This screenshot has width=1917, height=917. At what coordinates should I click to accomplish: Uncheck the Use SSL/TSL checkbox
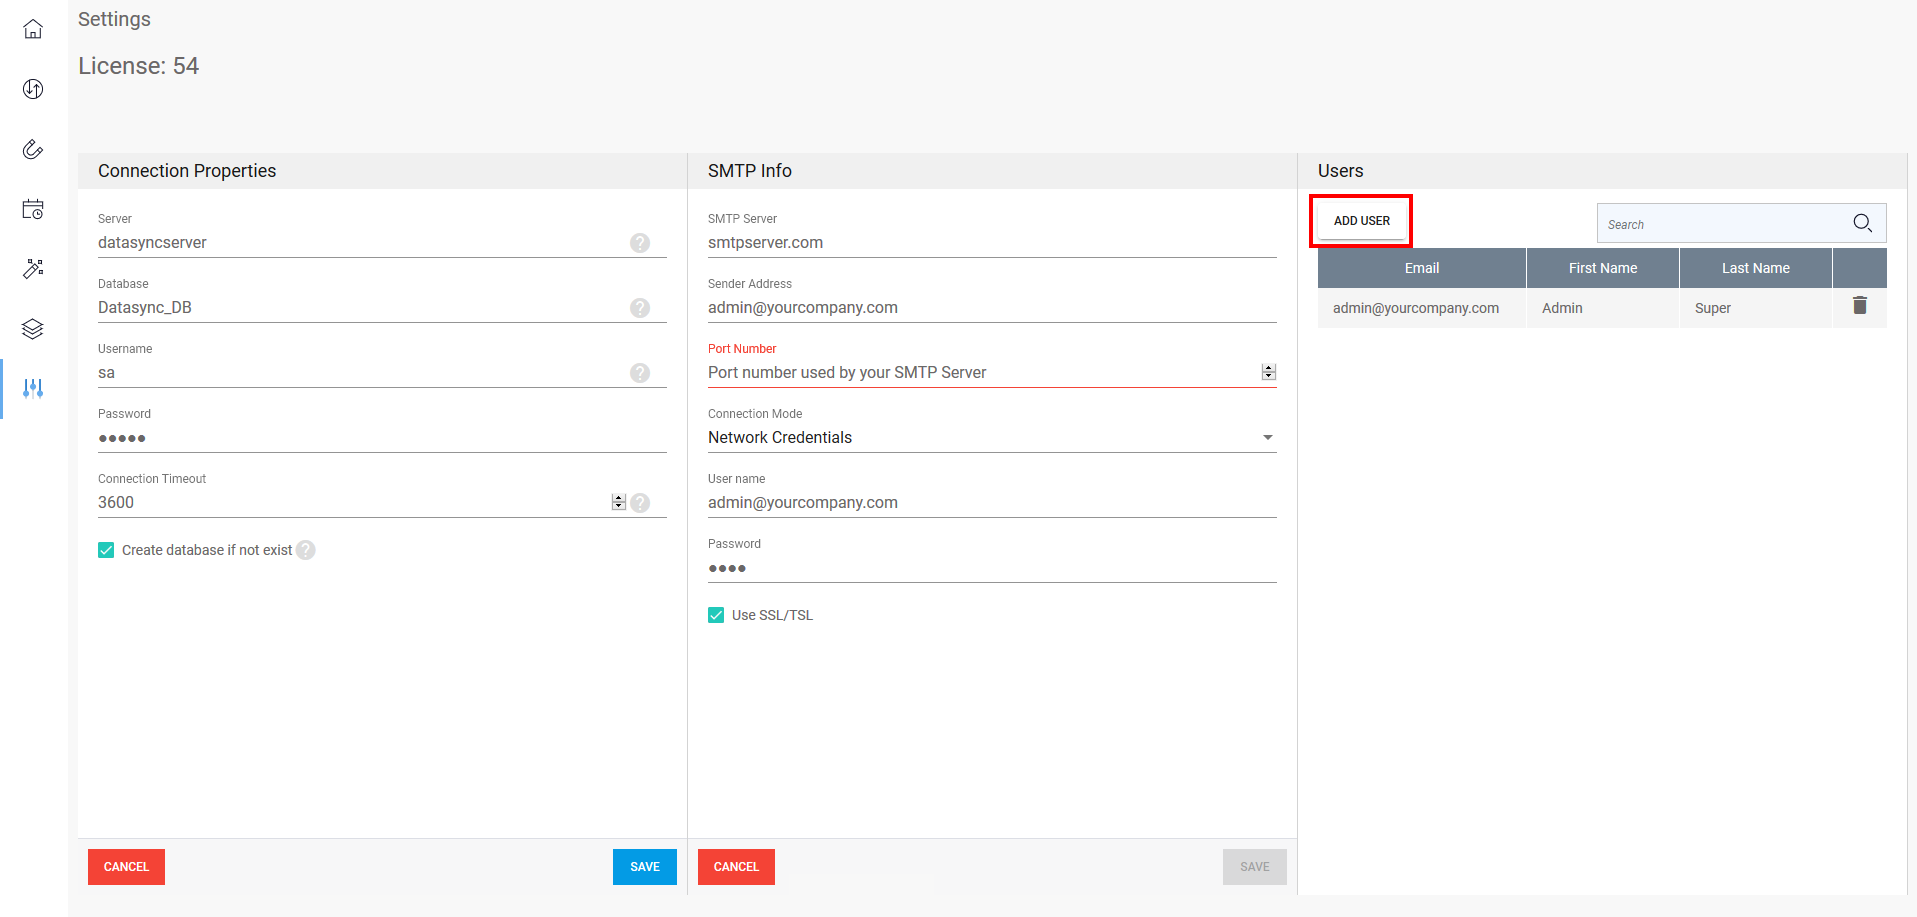tap(716, 615)
